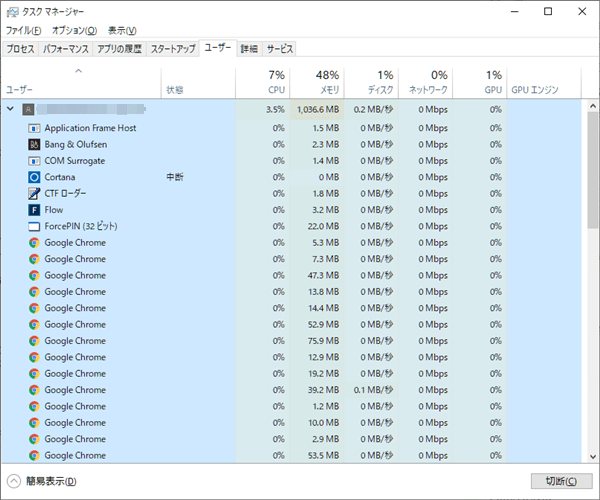This screenshot has width=600, height=500.
Task: Select the ForcePIN (32 ビット) process name
Action: [81, 226]
